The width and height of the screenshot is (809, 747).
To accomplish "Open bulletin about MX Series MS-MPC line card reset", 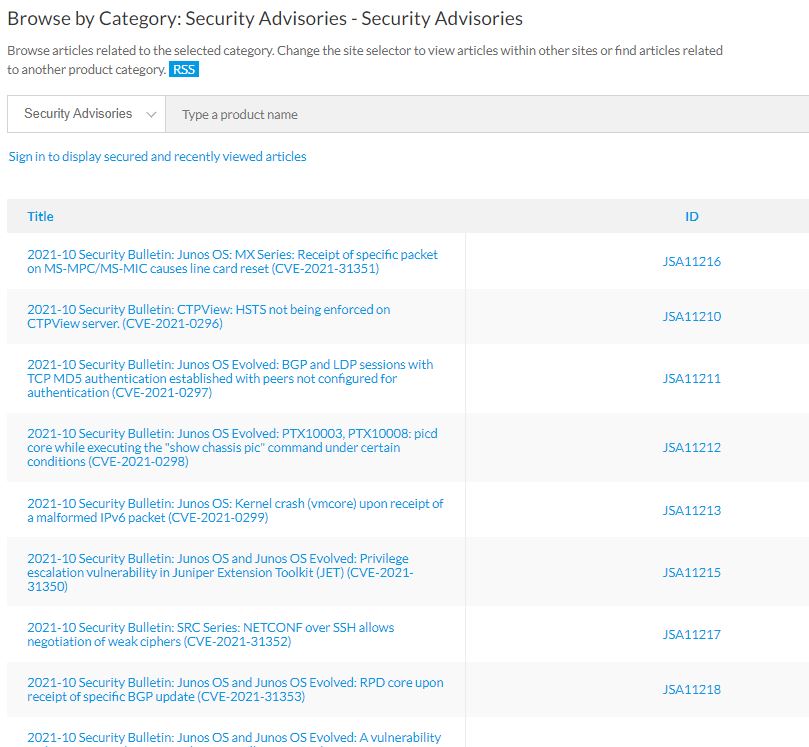I will point(233,262).
